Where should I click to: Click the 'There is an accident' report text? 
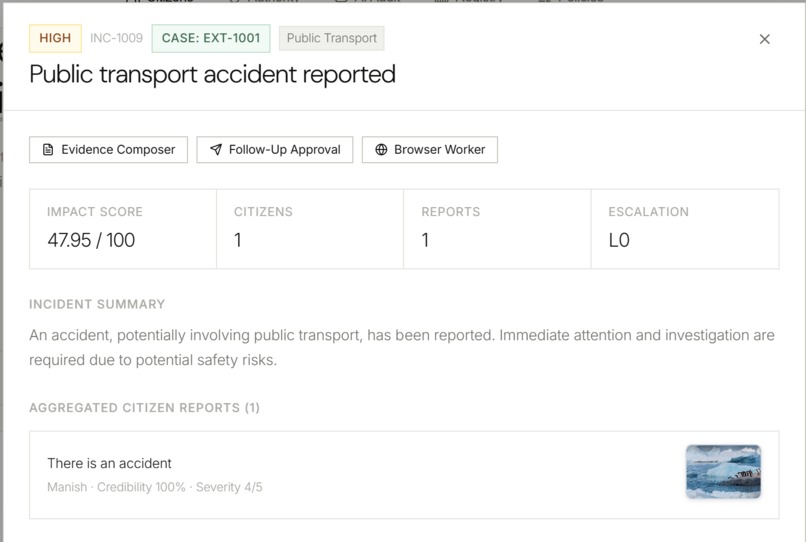tap(109, 463)
